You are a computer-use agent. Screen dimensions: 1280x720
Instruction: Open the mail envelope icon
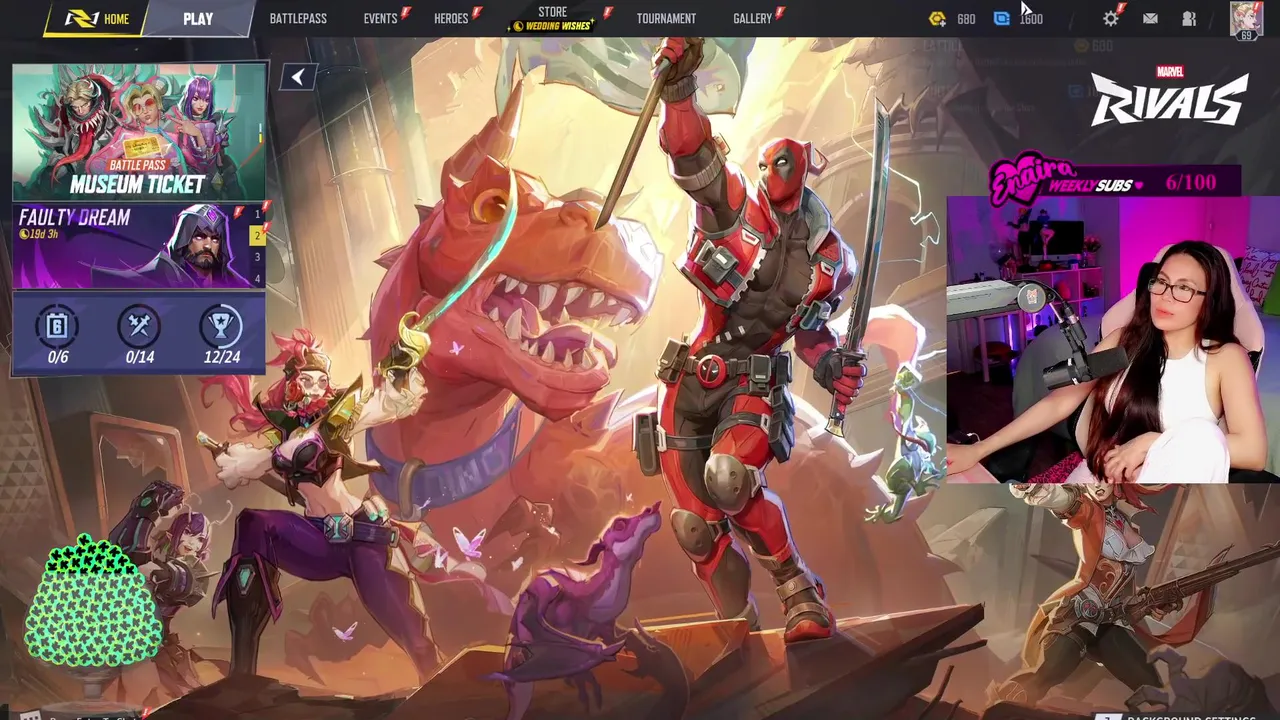[x=1150, y=19]
